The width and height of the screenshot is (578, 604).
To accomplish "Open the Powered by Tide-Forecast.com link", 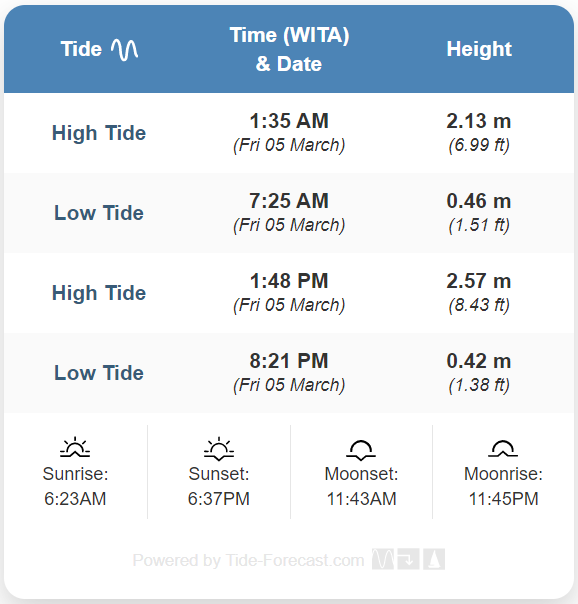I will (x=248, y=560).
